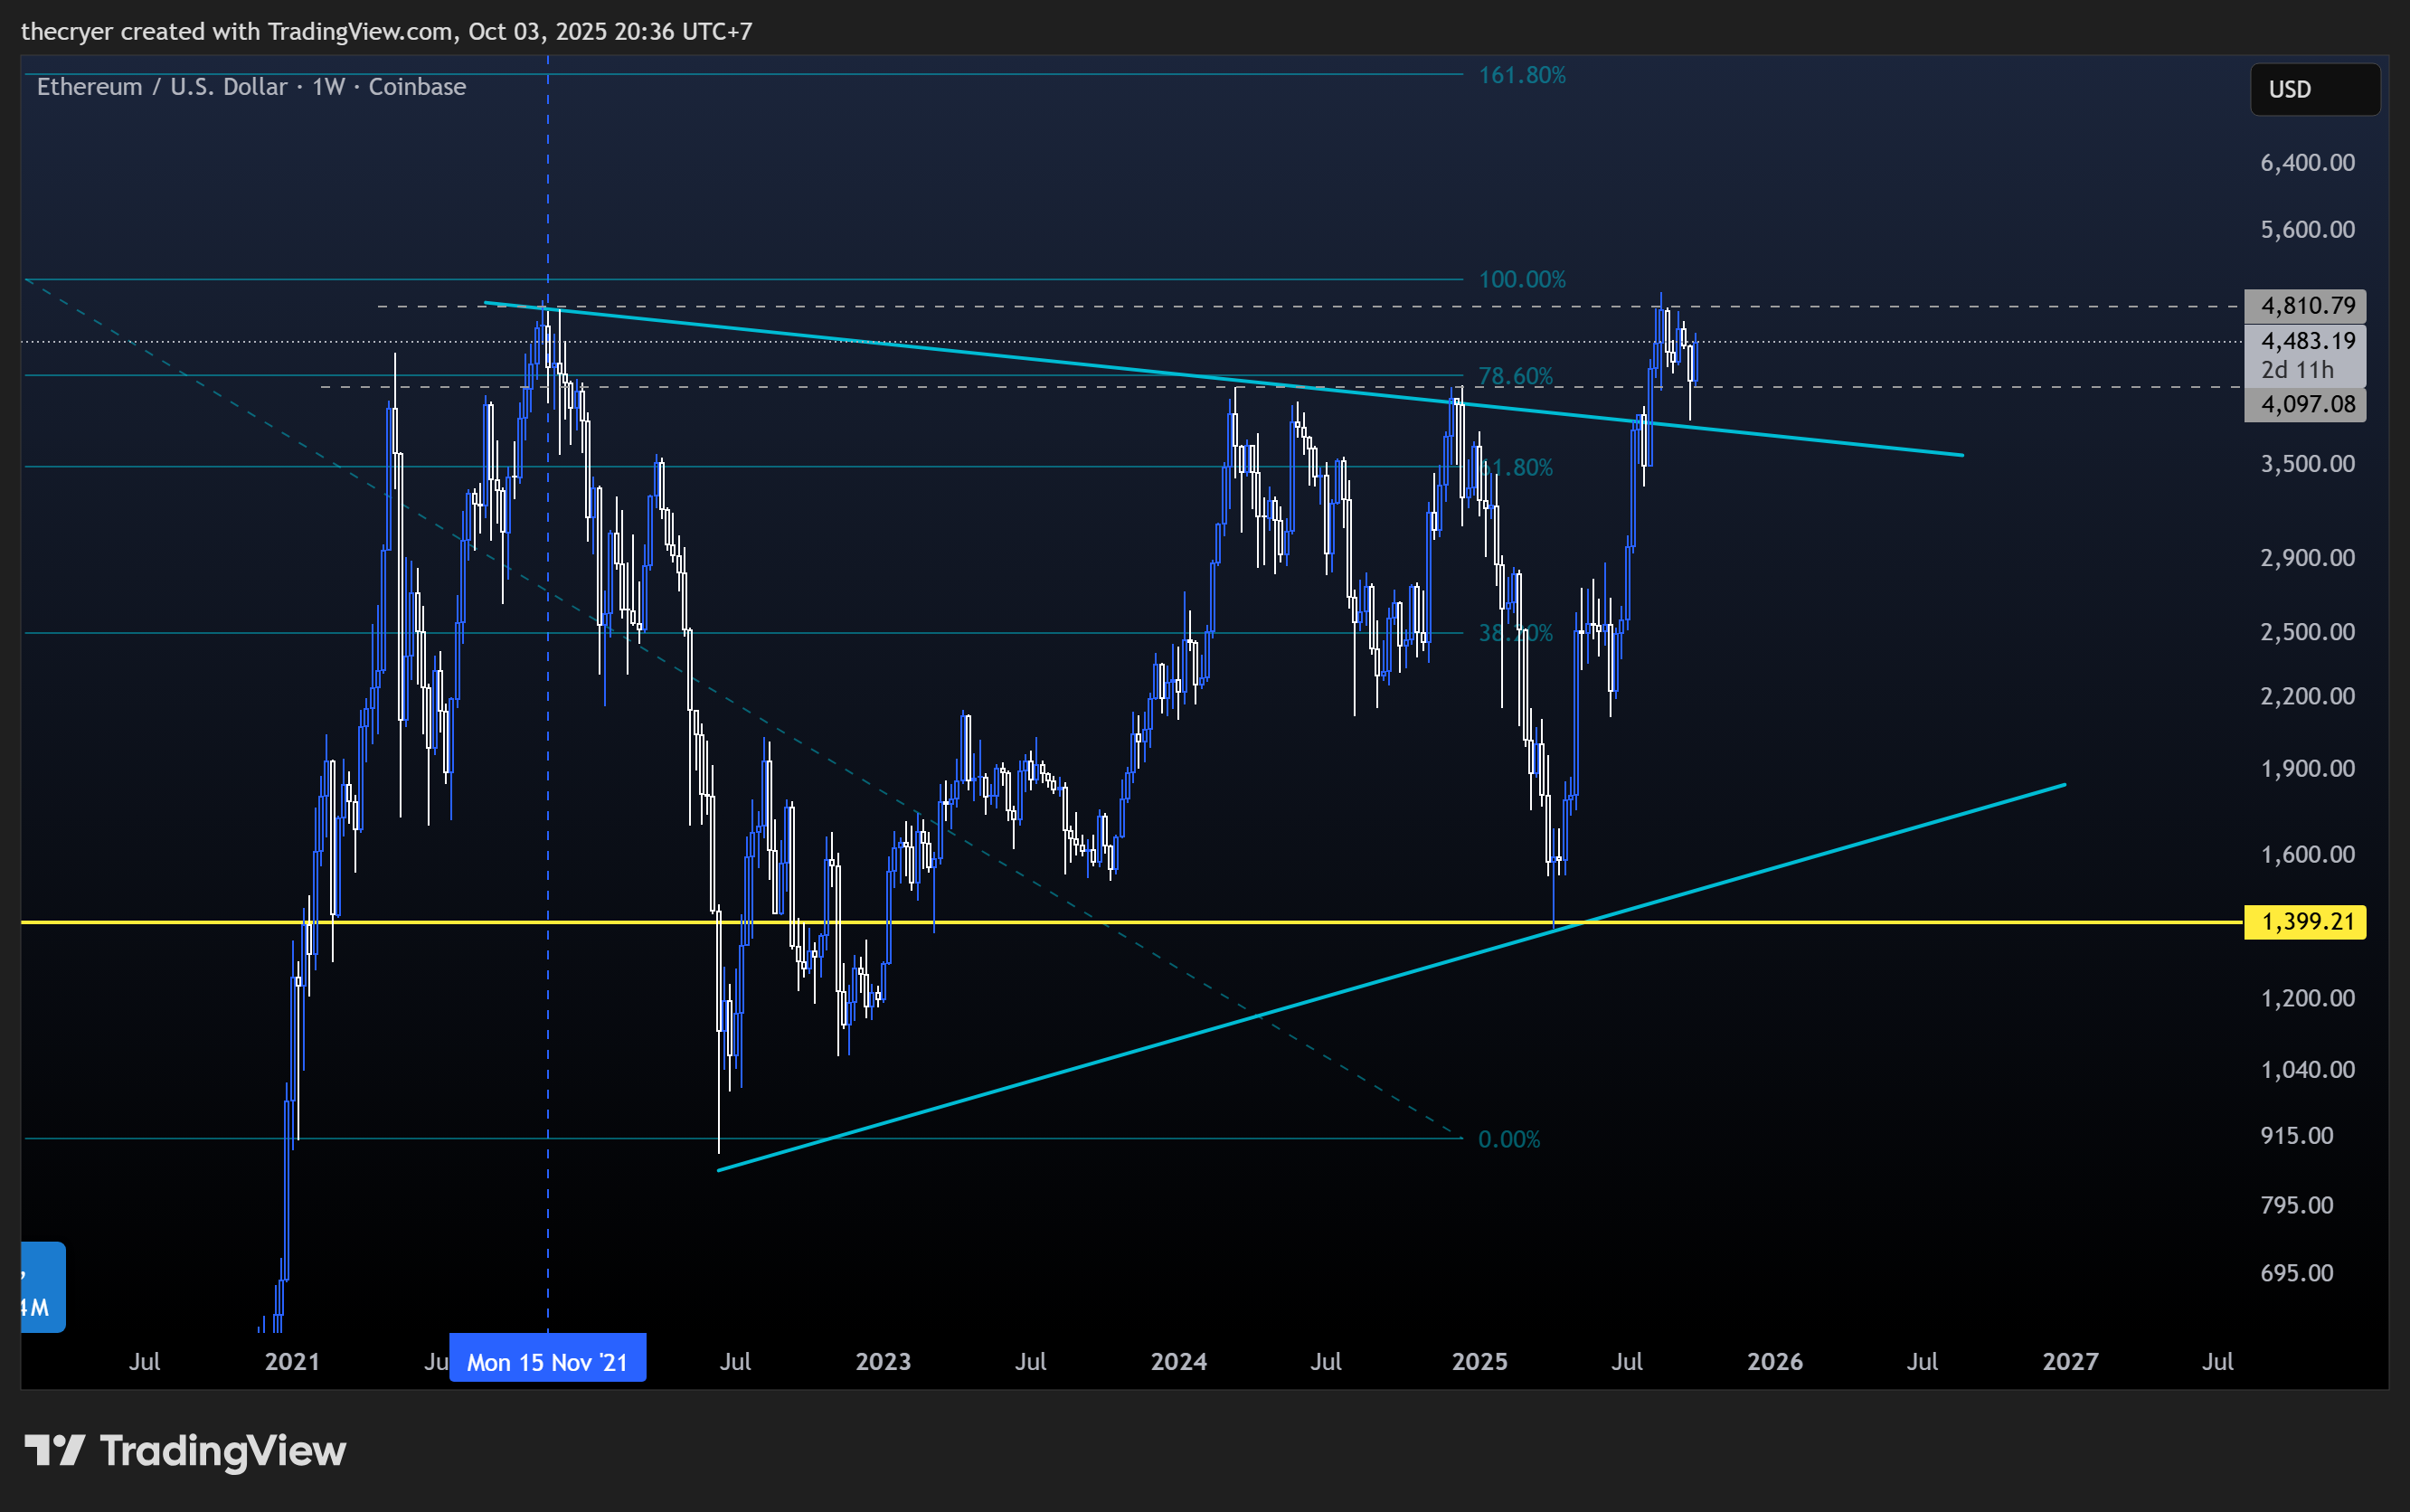Click the 100.00% Fibonacci level label
Viewport: 2410px width, 1512px height.
[x=1522, y=279]
